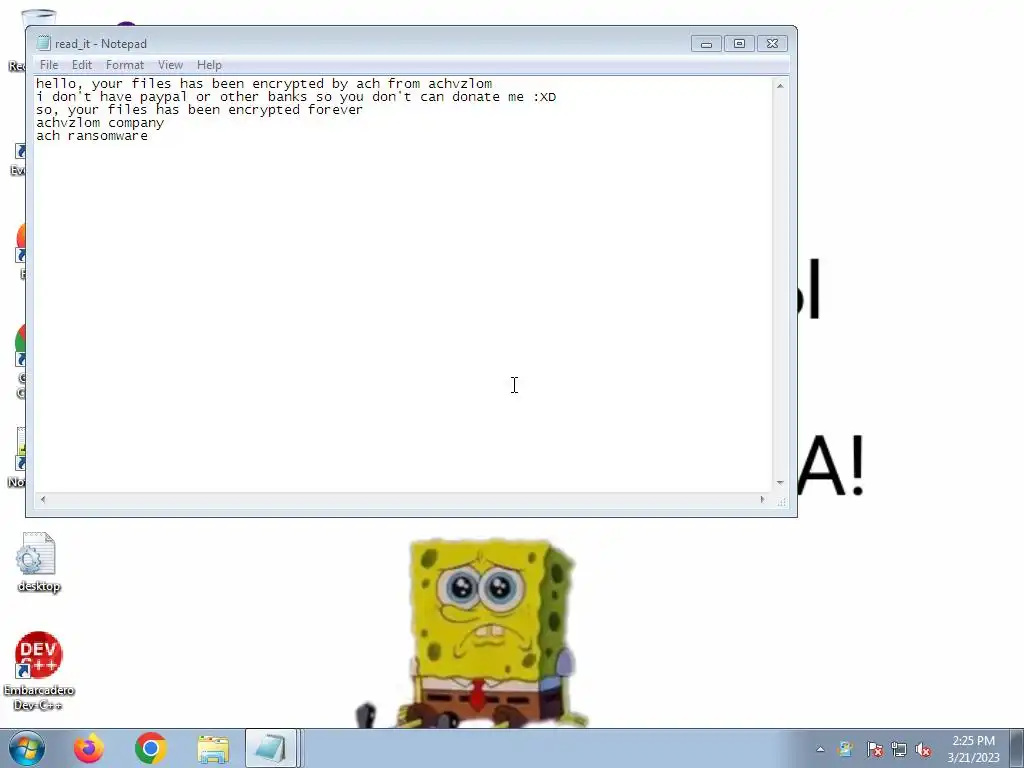Open the View menu in Notepad
This screenshot has width=1024, height=768.
click(170, 65)
